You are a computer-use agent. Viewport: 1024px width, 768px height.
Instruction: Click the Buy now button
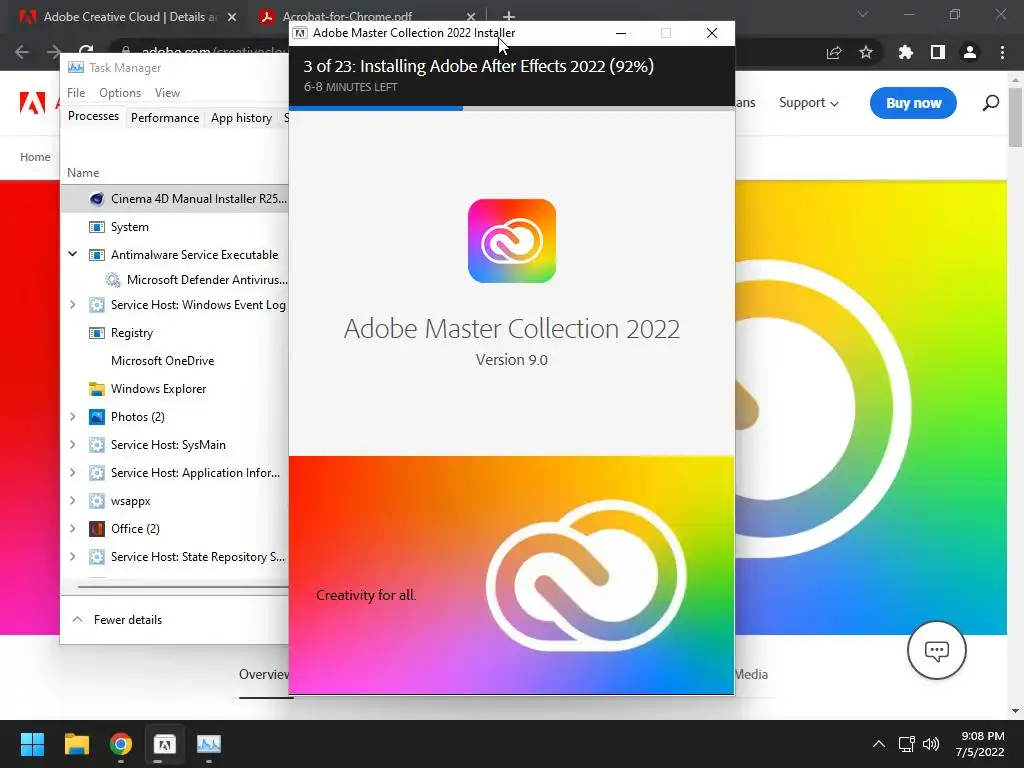pyautogui.click(x=913, y=103)
